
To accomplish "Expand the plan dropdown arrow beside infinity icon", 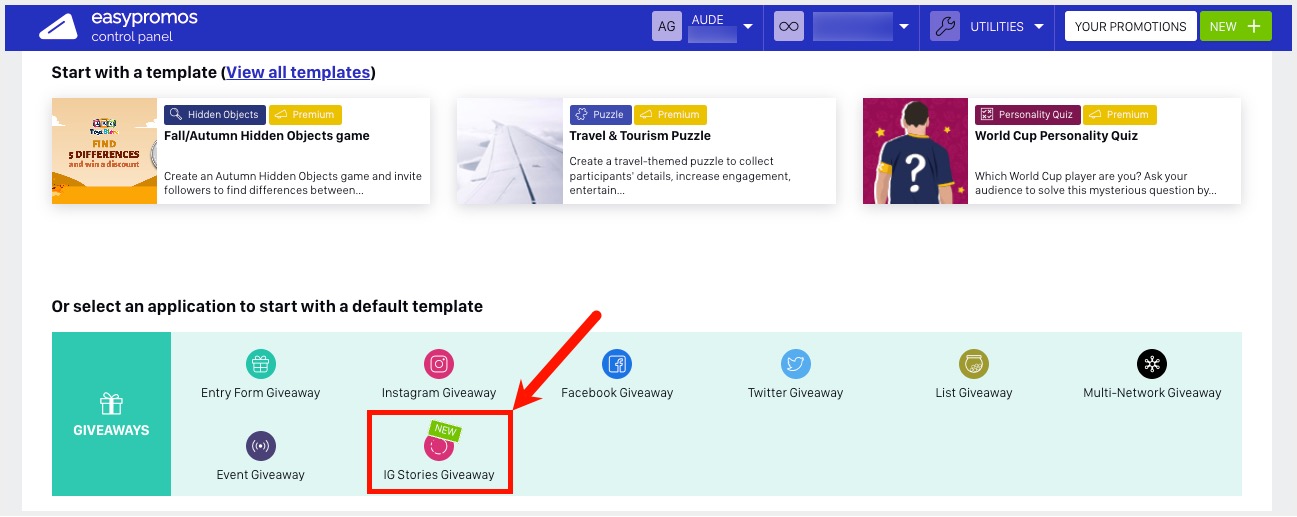I will [x=904, y=27].
